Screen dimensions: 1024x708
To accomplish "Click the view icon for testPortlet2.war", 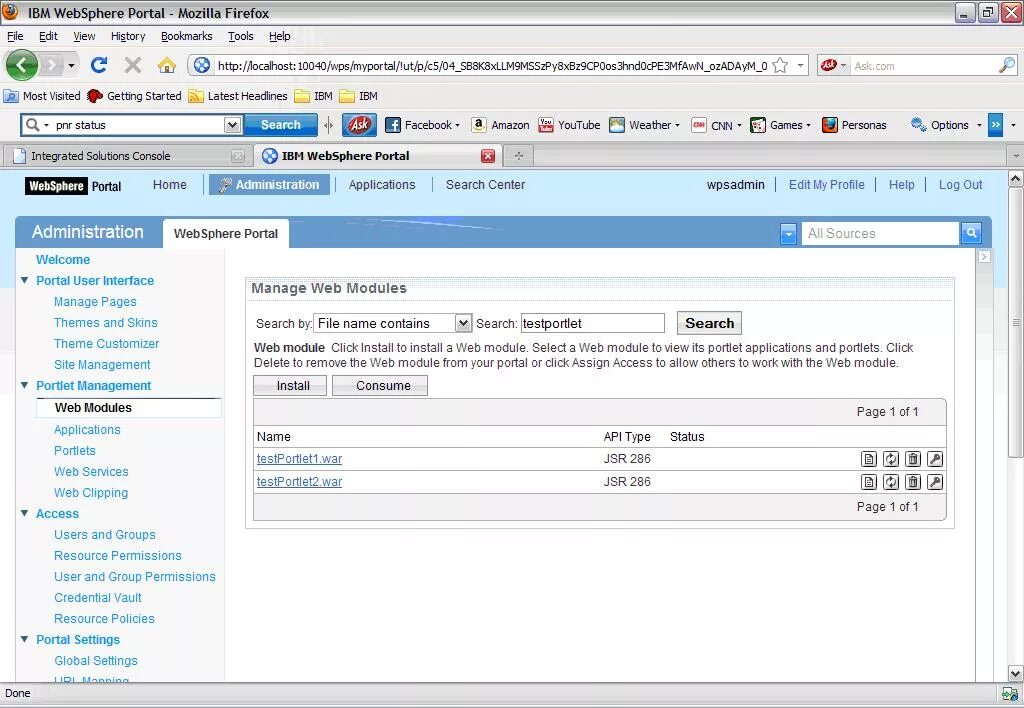I will (x=869, y=482).
